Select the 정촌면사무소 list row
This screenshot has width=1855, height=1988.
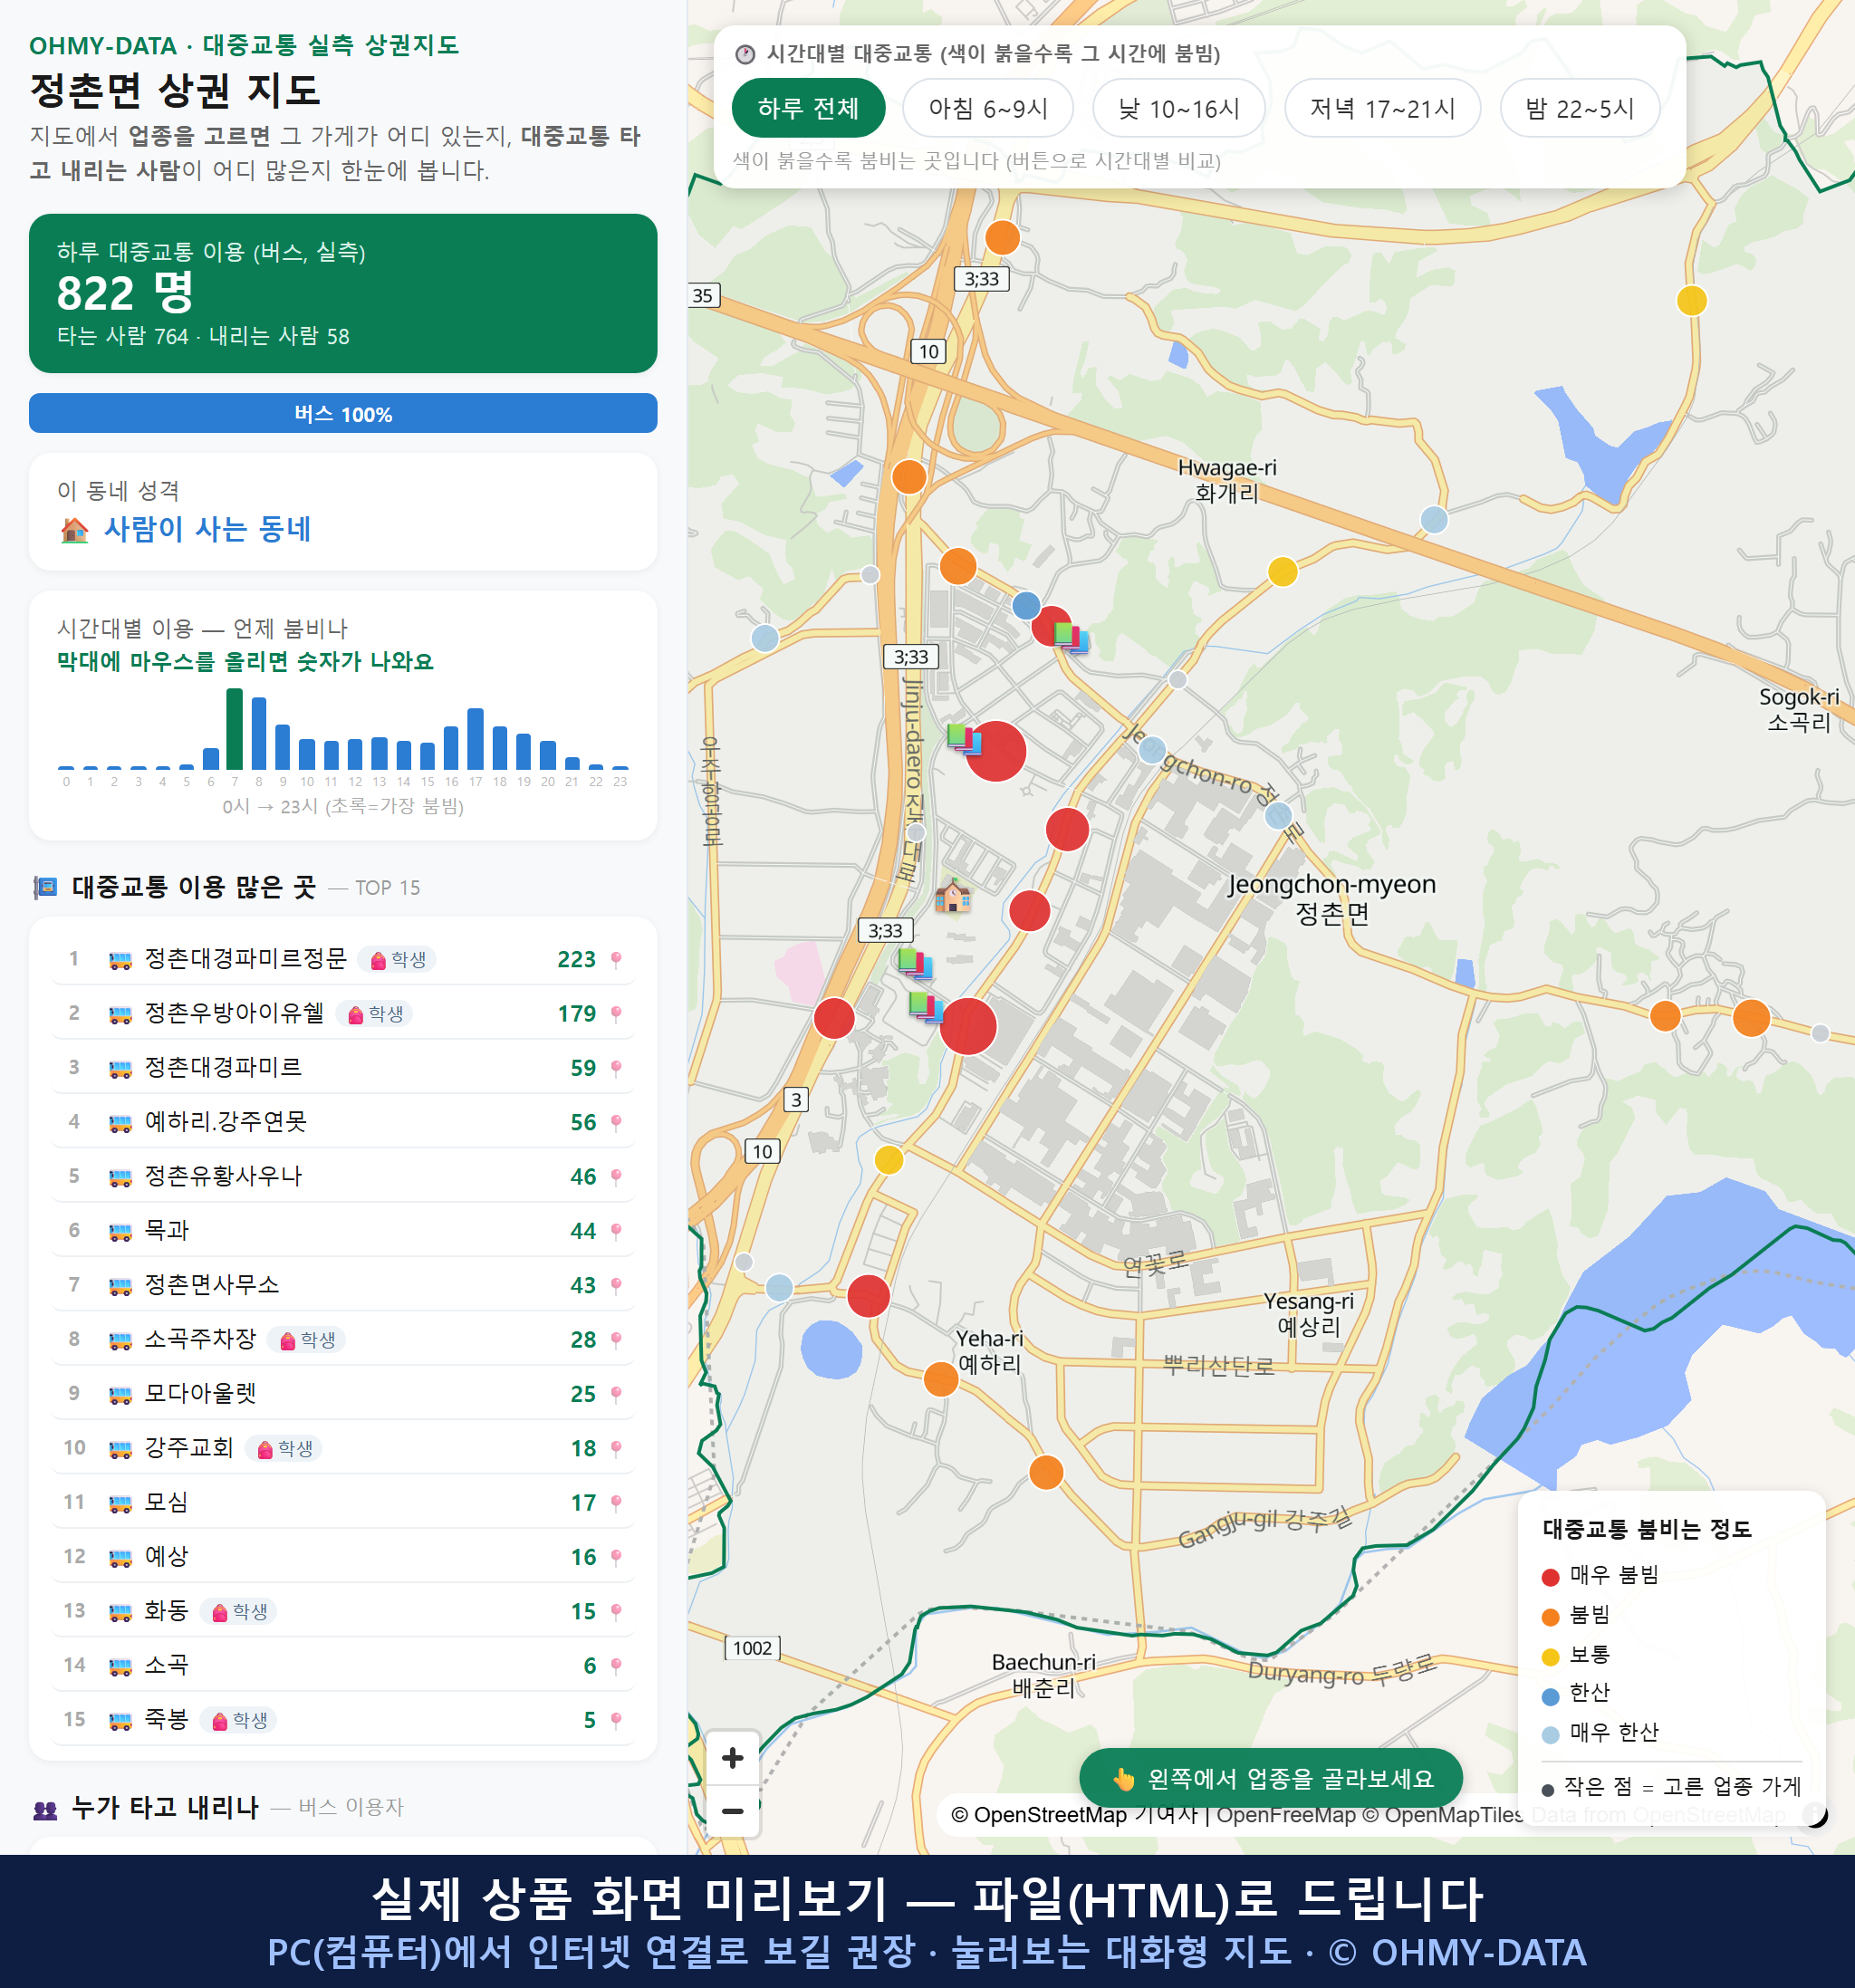[343, 1285]
